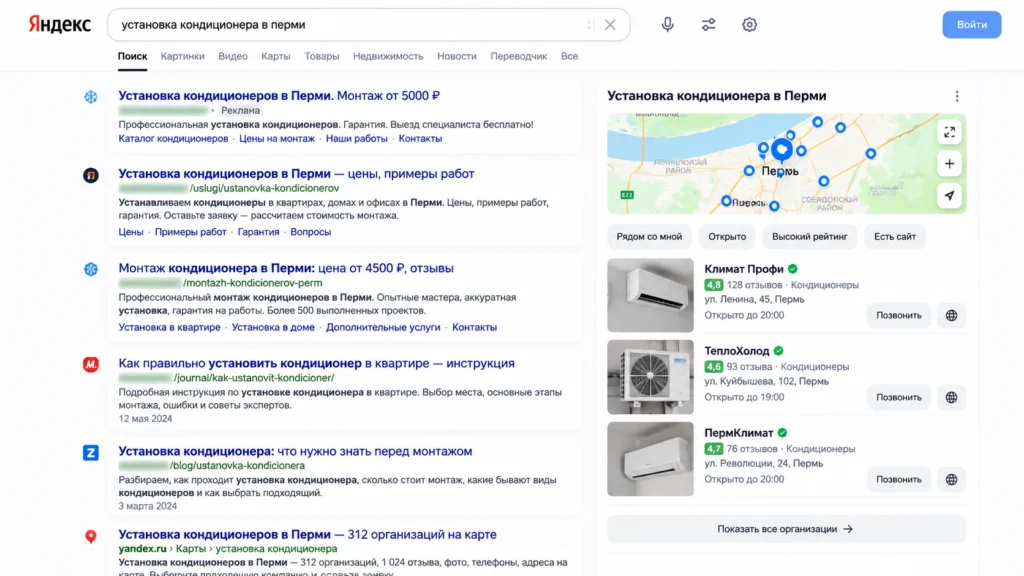The image size is (1024, 576).
Task: Open search filters slider icon
Action: [709, 25]
